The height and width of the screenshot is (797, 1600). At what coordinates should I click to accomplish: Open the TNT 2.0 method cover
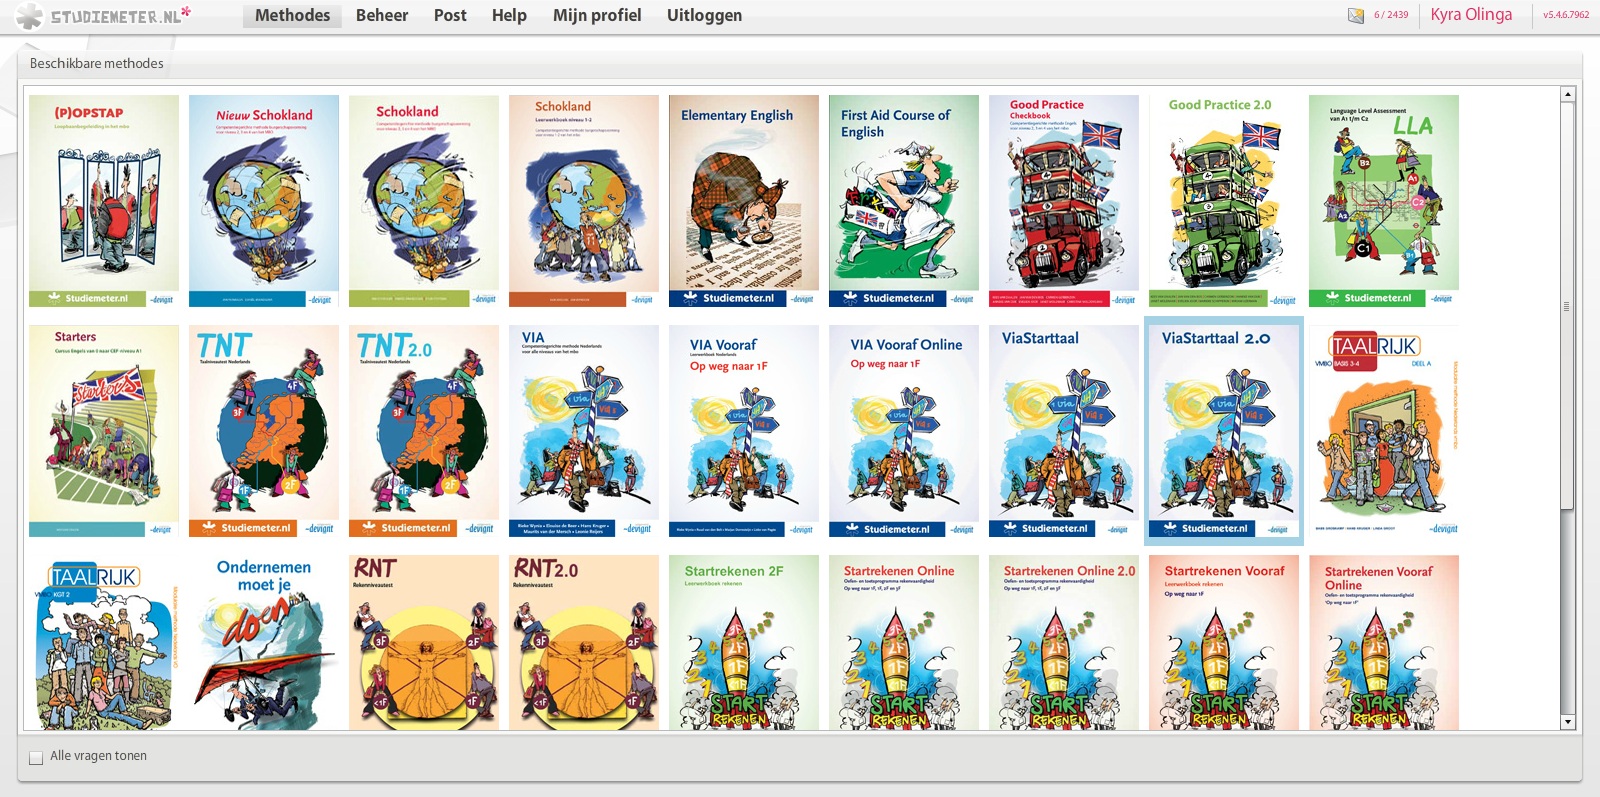coord(424,431)
